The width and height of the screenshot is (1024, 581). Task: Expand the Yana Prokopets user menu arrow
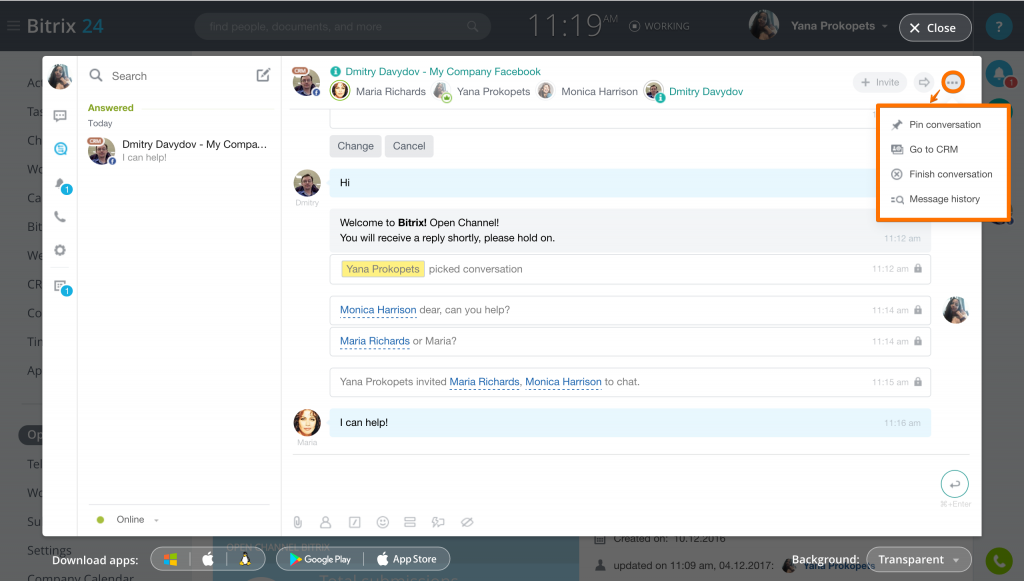(x=885, y=26)
